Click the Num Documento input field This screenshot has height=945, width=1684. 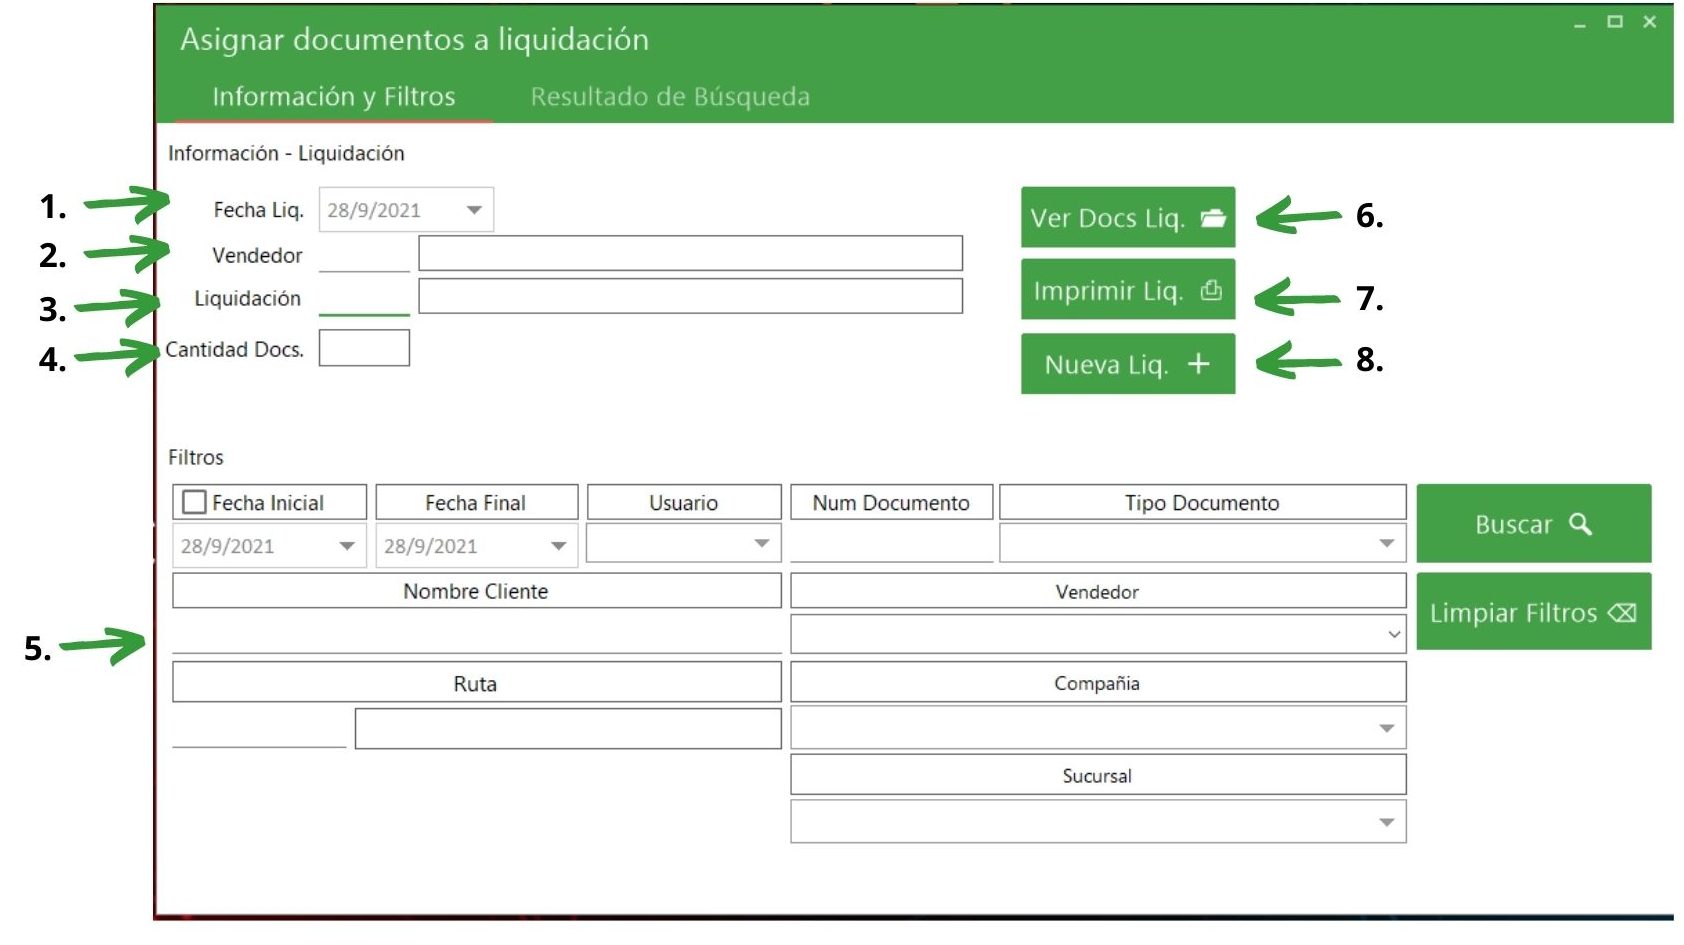coord(890,544)
